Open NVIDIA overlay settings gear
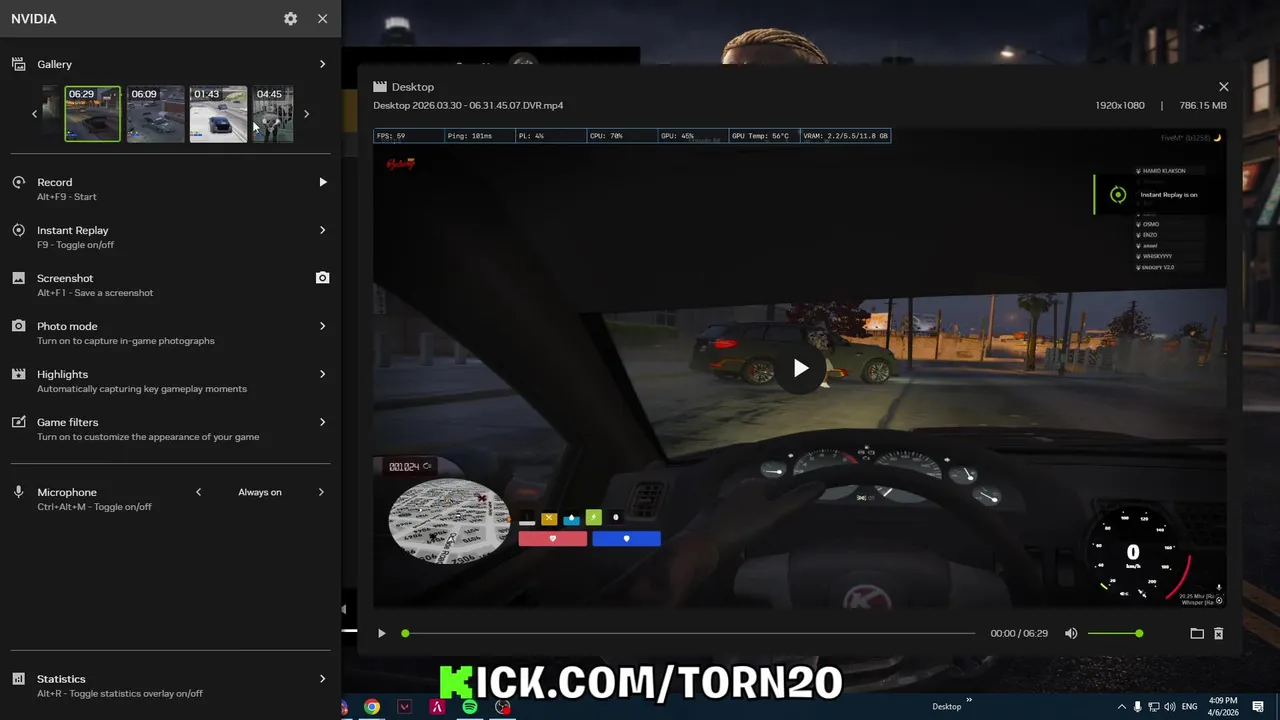 pyautogui.click(x=290, y=19)
